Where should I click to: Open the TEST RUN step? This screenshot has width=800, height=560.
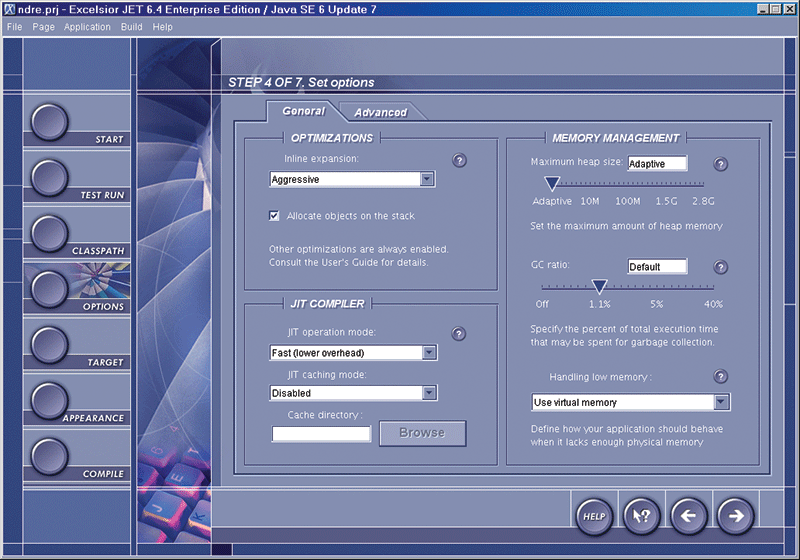(x=50, y=178)
